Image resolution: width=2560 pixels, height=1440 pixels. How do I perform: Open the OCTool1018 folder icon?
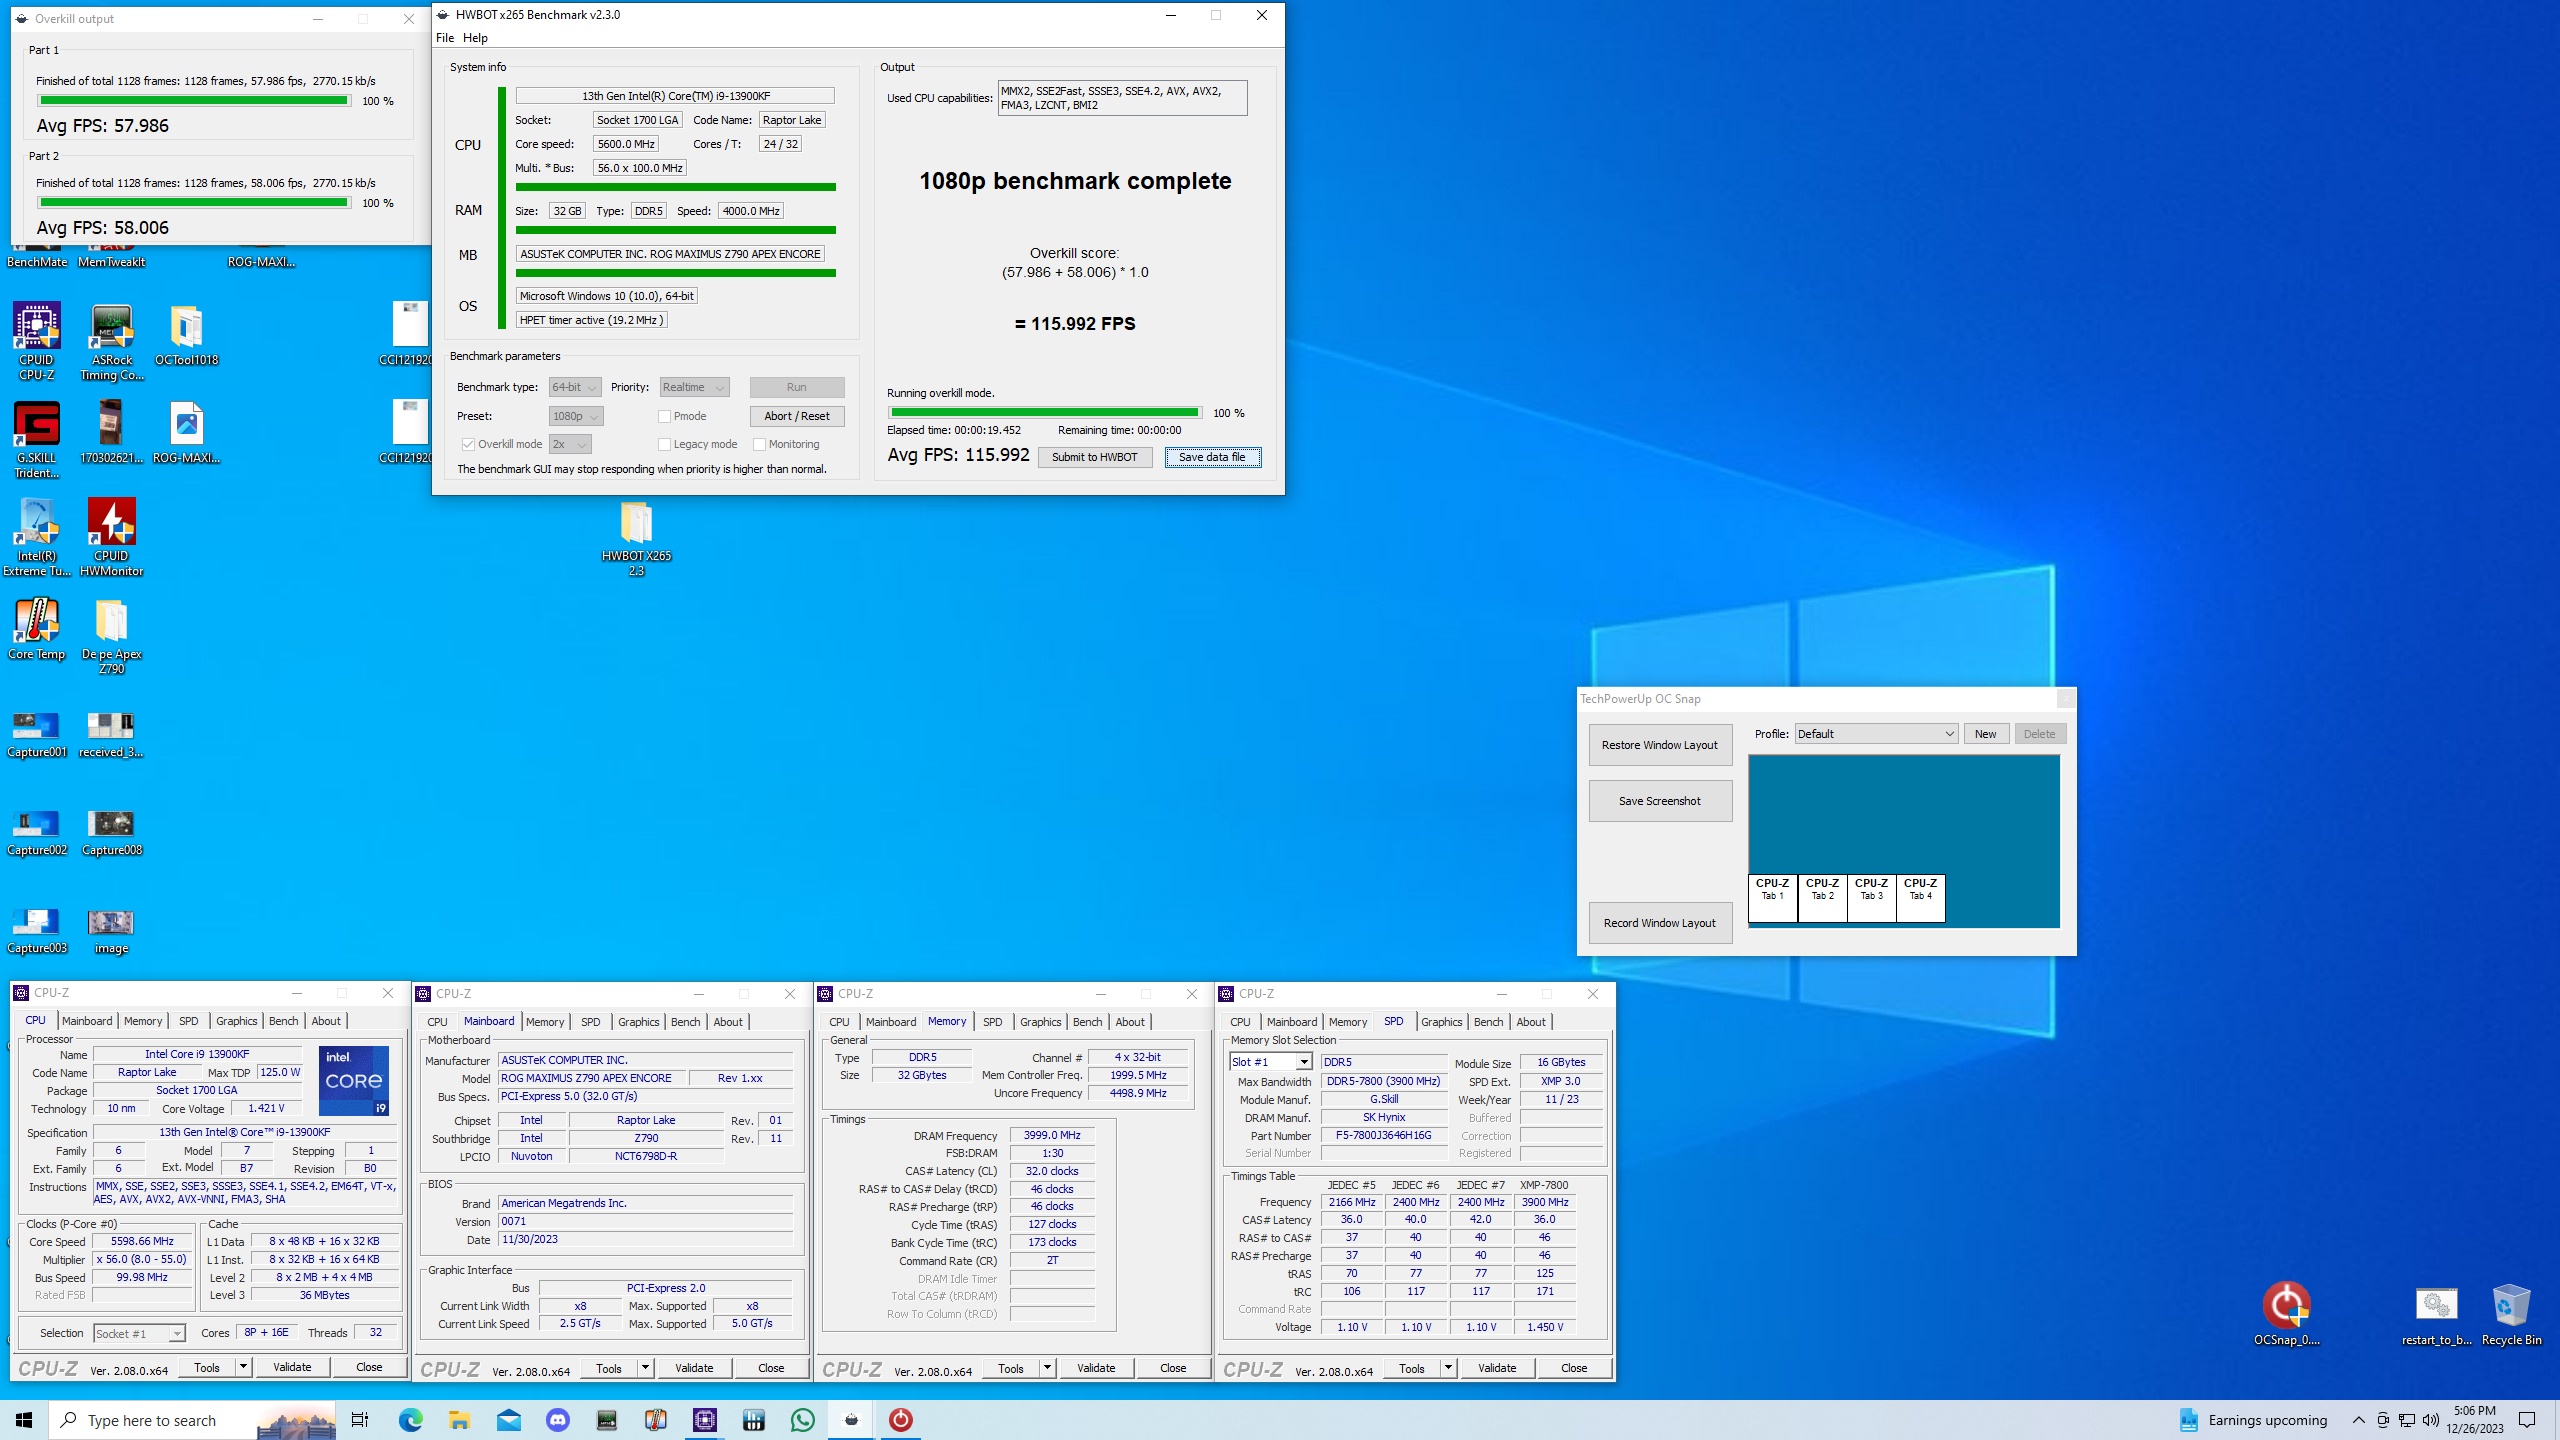point(186,335)
